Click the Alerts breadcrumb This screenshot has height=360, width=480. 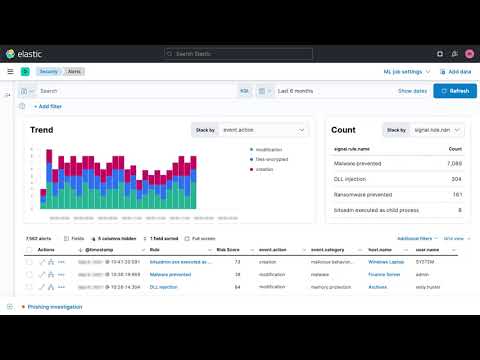click(74, 71)
